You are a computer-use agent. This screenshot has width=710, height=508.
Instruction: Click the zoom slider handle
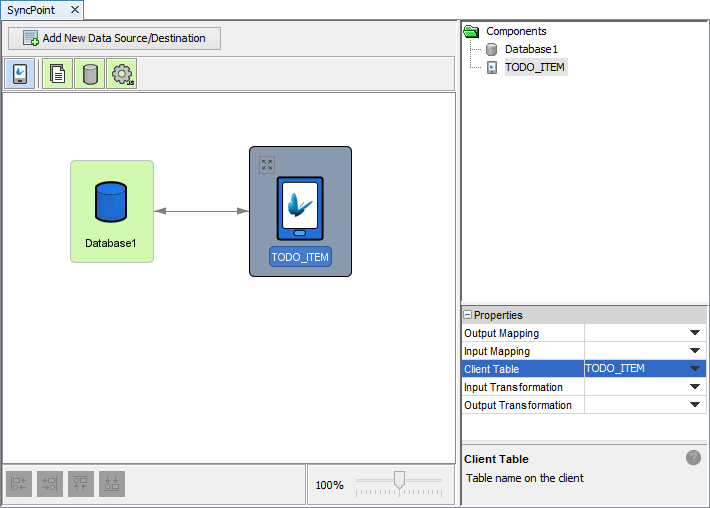coord(399,481)
